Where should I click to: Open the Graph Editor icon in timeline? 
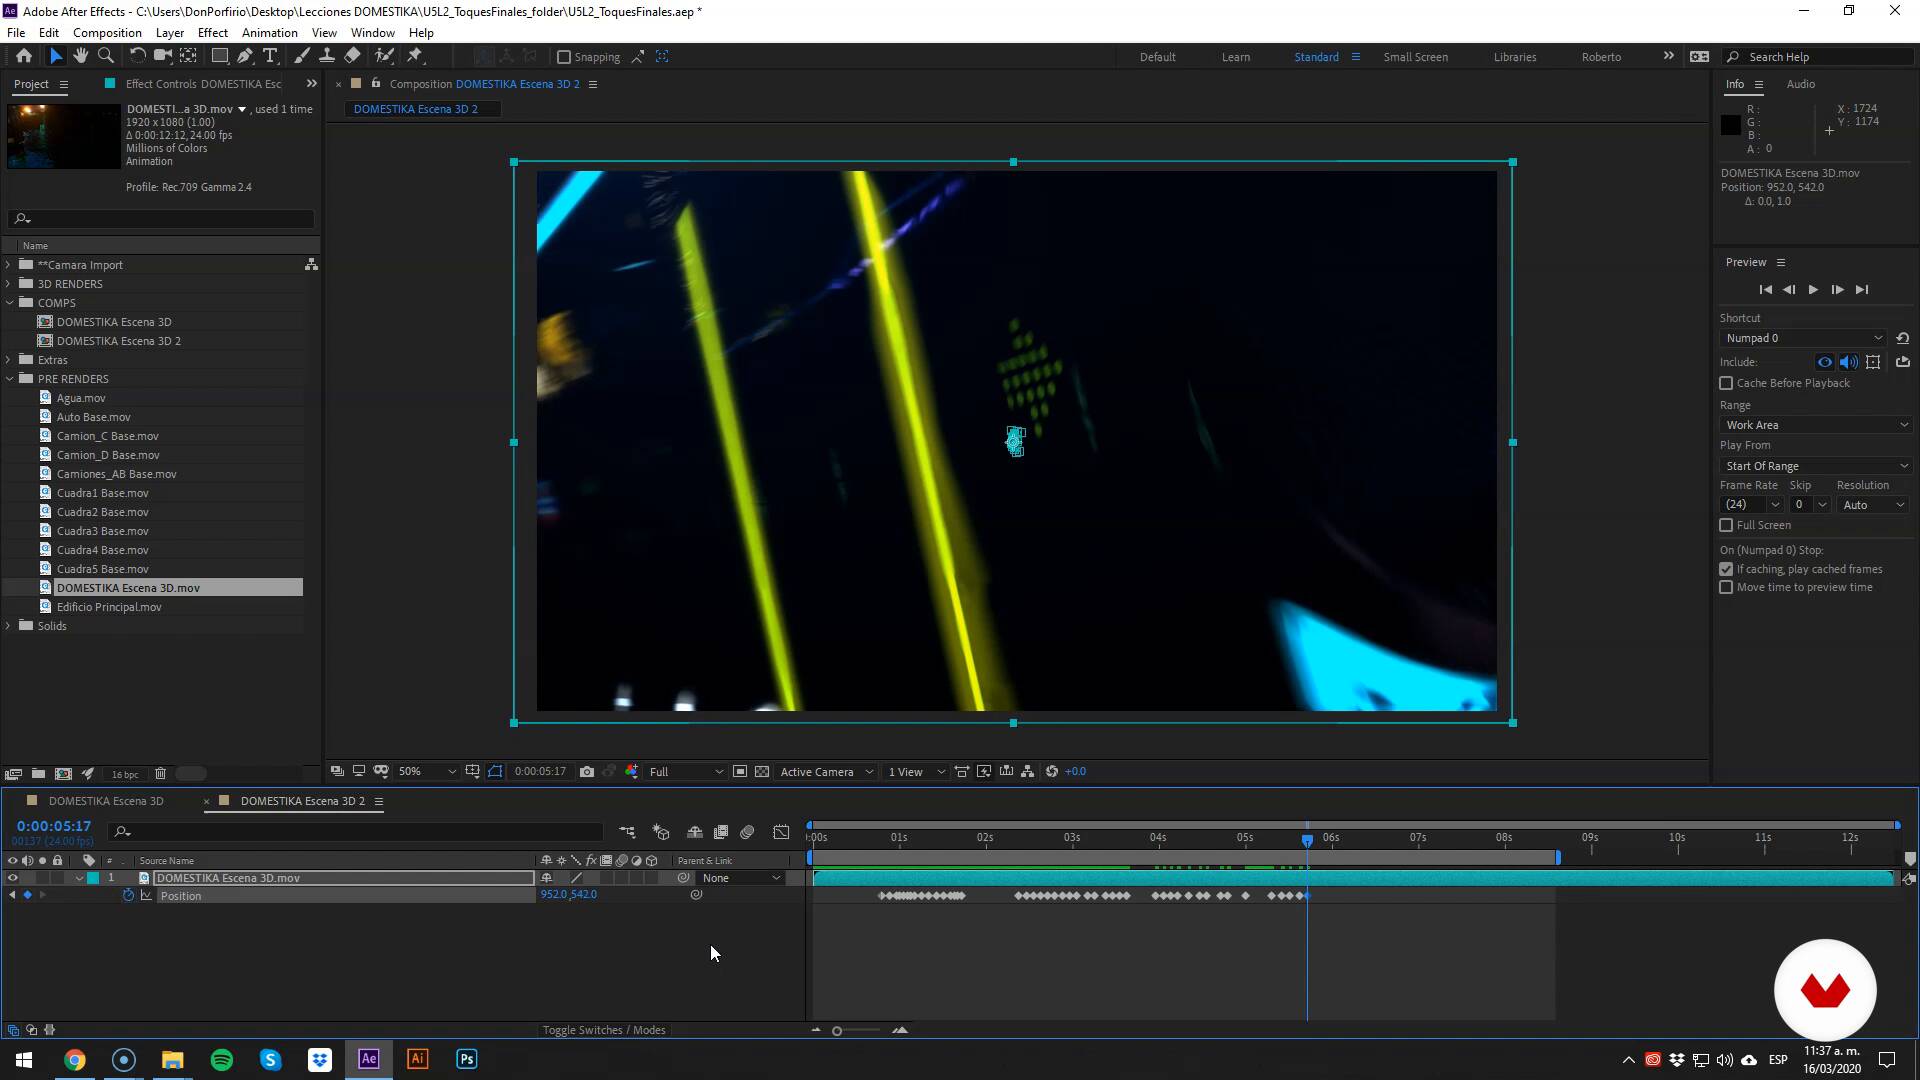pos(782,832)
